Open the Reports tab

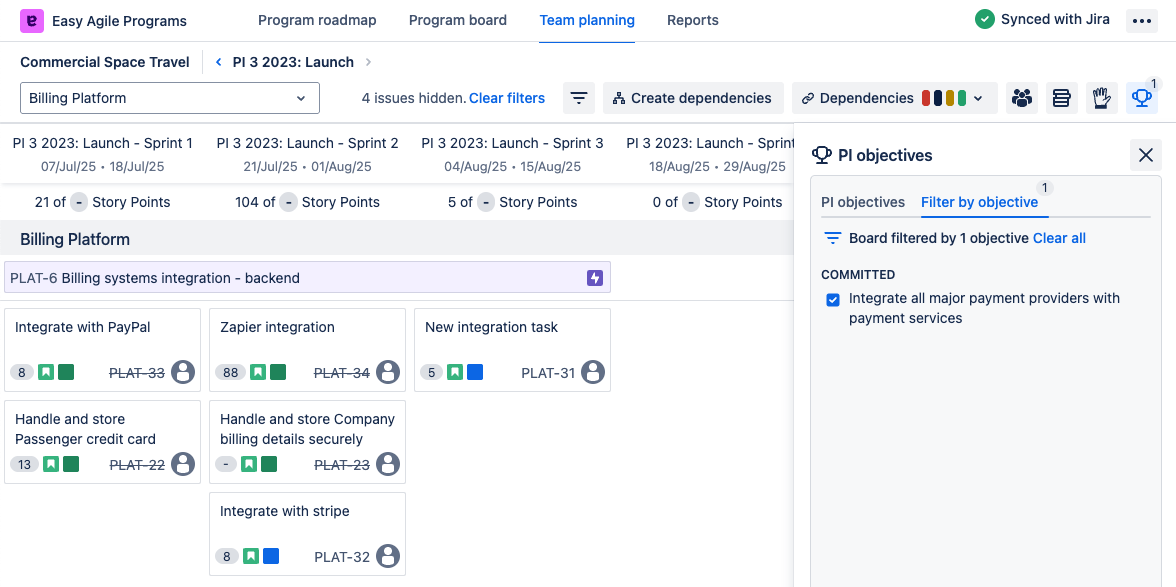pyautogui.click(x=692, y=20)
